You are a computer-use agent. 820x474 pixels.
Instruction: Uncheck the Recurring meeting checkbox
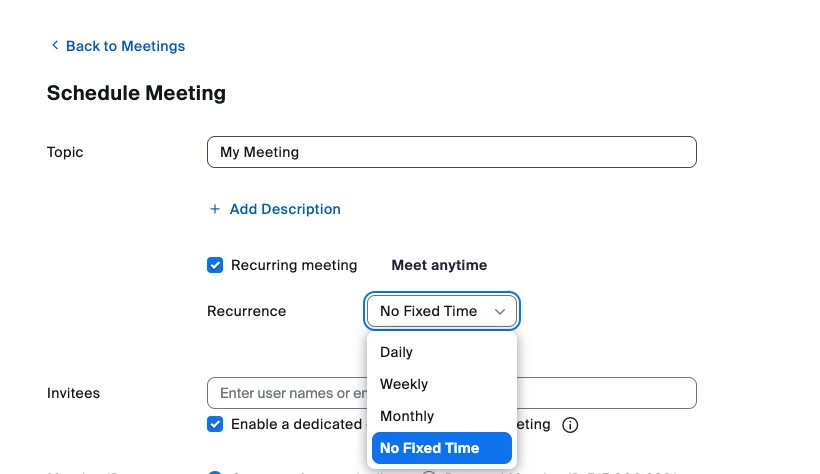(215, 265)
